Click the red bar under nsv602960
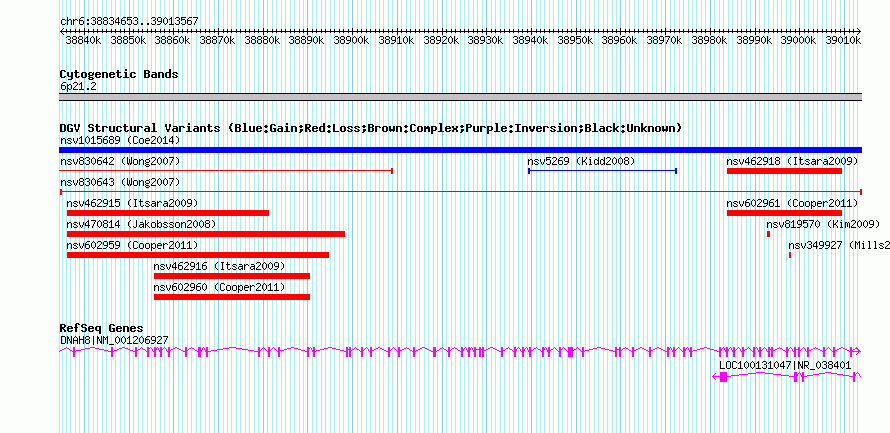The width and height of the screenshot is (890, 433). (232, 297)
